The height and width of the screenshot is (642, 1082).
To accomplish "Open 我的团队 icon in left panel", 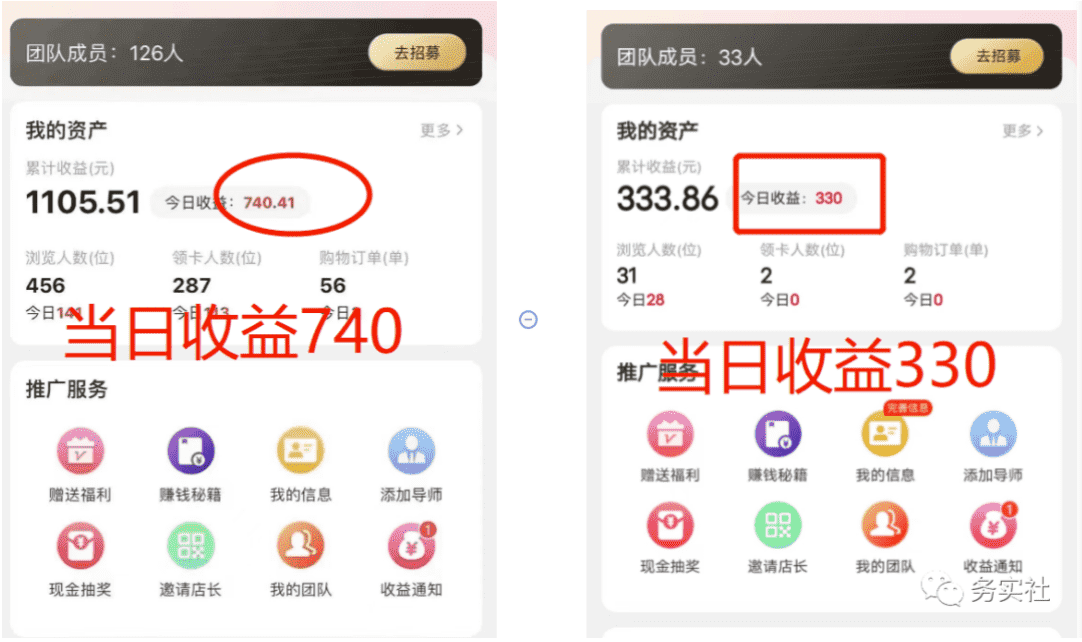I will point(300,546).
